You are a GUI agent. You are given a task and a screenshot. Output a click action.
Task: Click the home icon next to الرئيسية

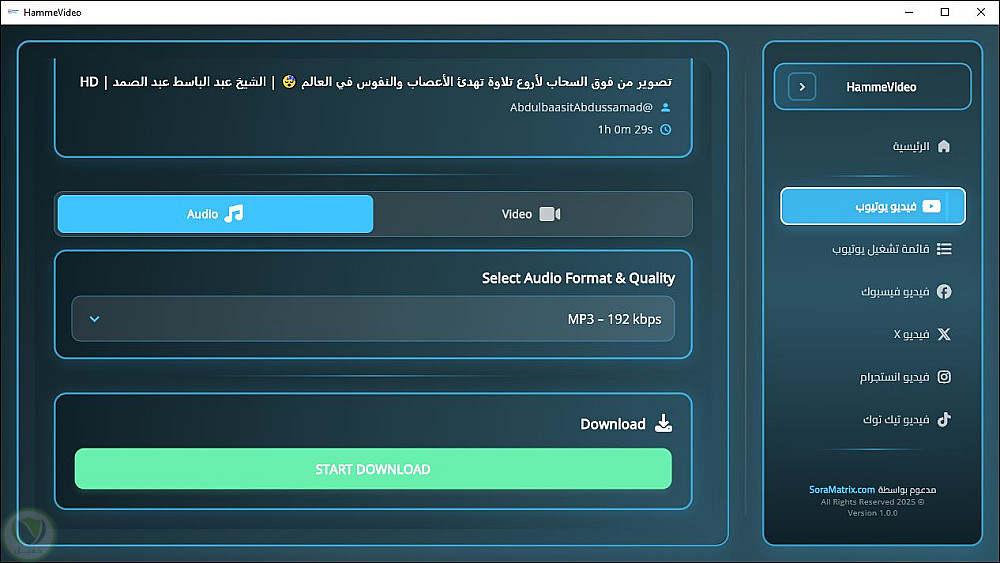pyautogui.click(x=944, y=146)
